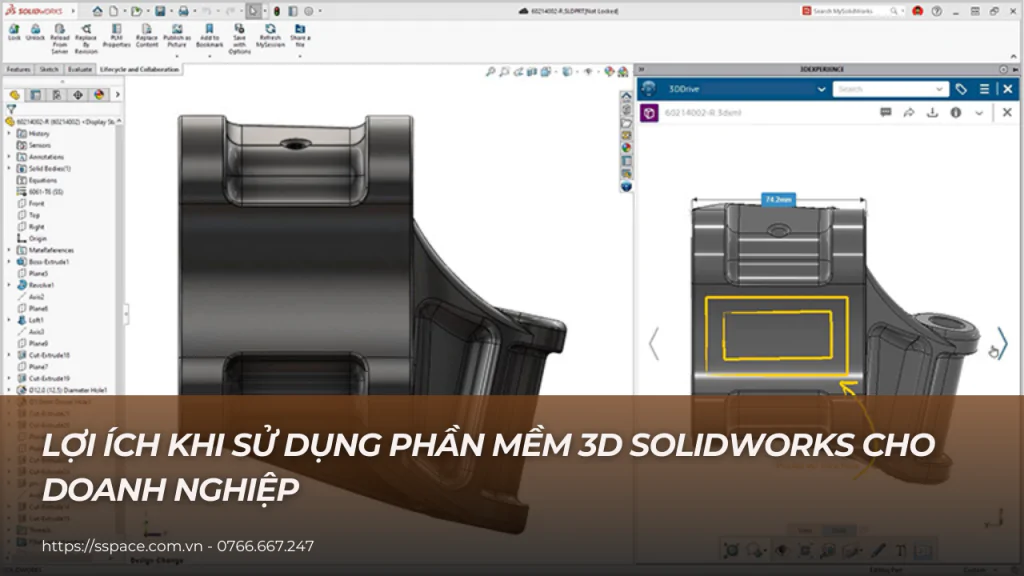
Task: Open the Options gear icon in top bar
Action: (309, 11)
